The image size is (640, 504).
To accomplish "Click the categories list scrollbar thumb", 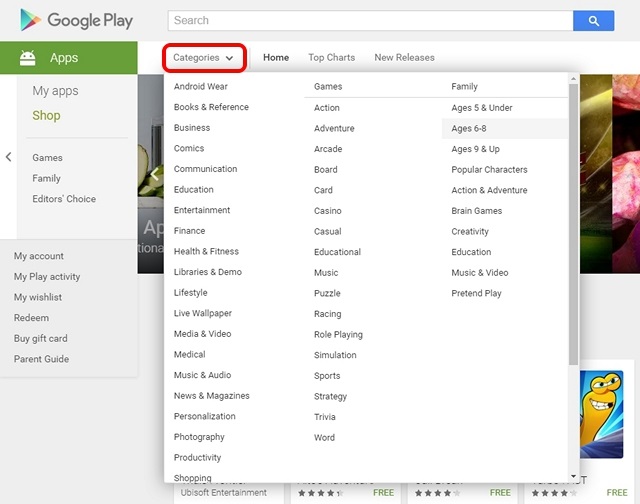I will click(573, 224).
